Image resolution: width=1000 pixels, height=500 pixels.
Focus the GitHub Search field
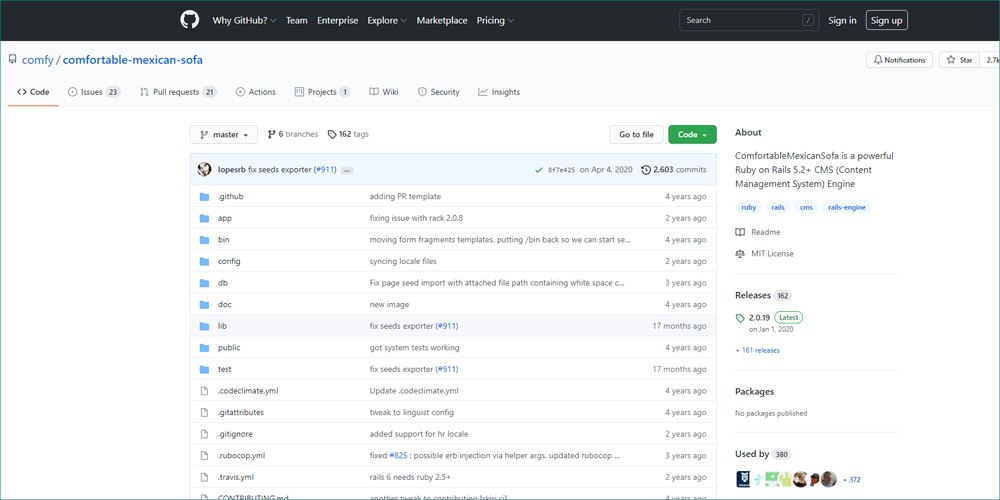[x=749, y=20]
